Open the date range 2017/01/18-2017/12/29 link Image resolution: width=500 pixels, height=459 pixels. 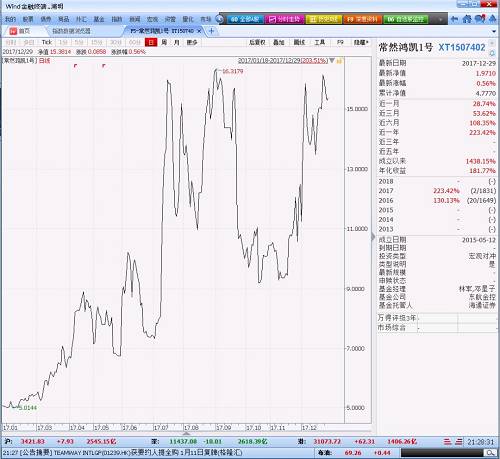[283, 61]
